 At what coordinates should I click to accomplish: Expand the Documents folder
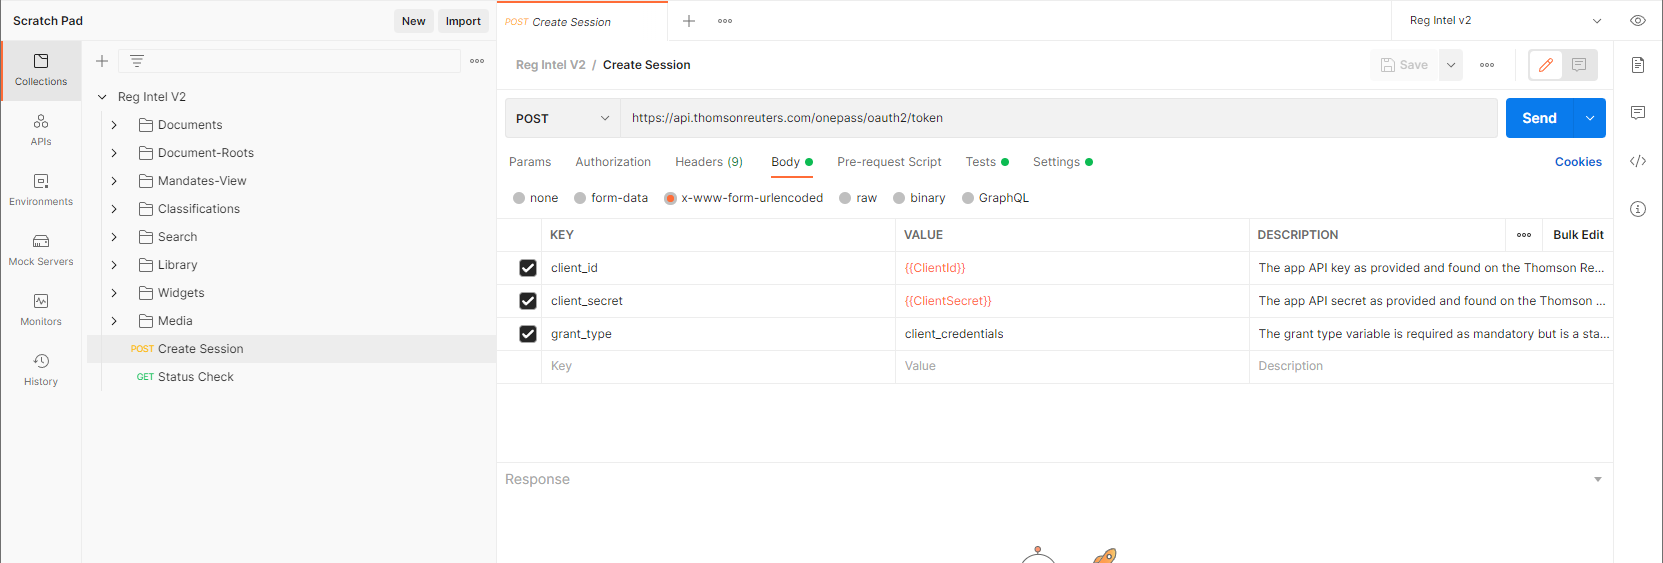click(114, 125)
